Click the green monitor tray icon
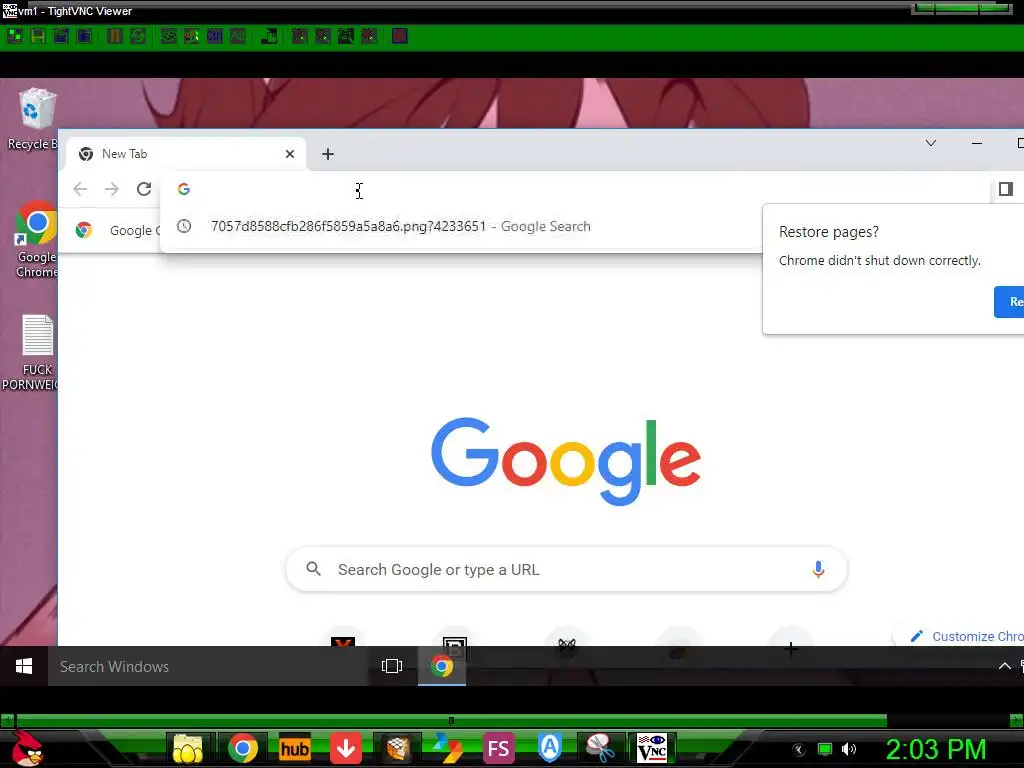The height and width of the screenshot is (768, 1024). (825, 750)
